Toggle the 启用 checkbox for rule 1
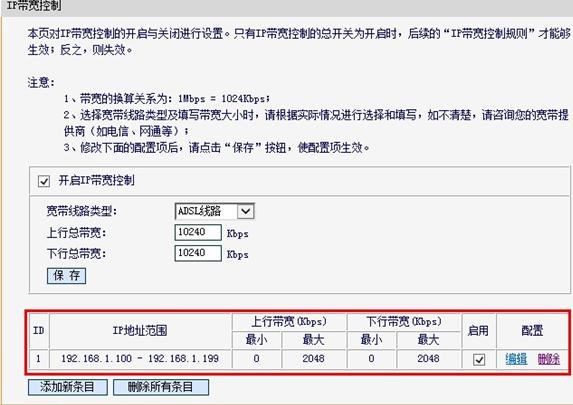 (x=479, y=360)
